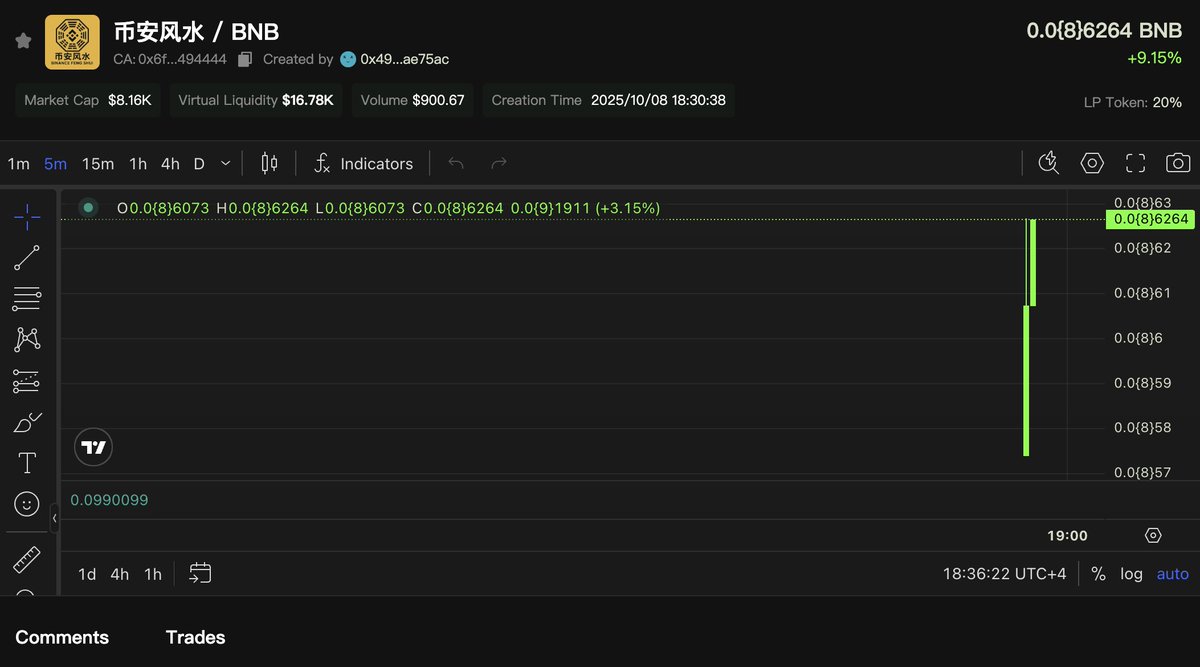Undo the last chart action
Viewport: 1200px width, 667px height.
coord(456,163)
